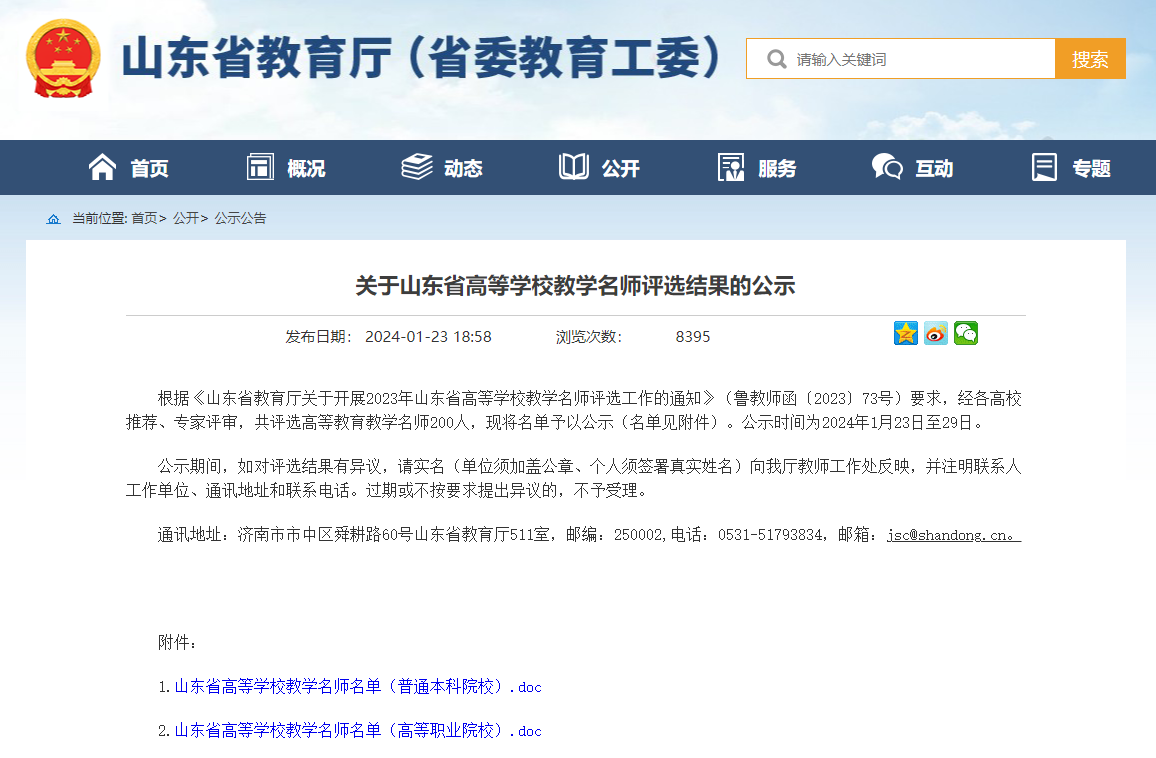Download attachment 2 高等职业院校 doc
Image resolution: width=1156 pixels, height=758 pixels.
click(358, 731)
